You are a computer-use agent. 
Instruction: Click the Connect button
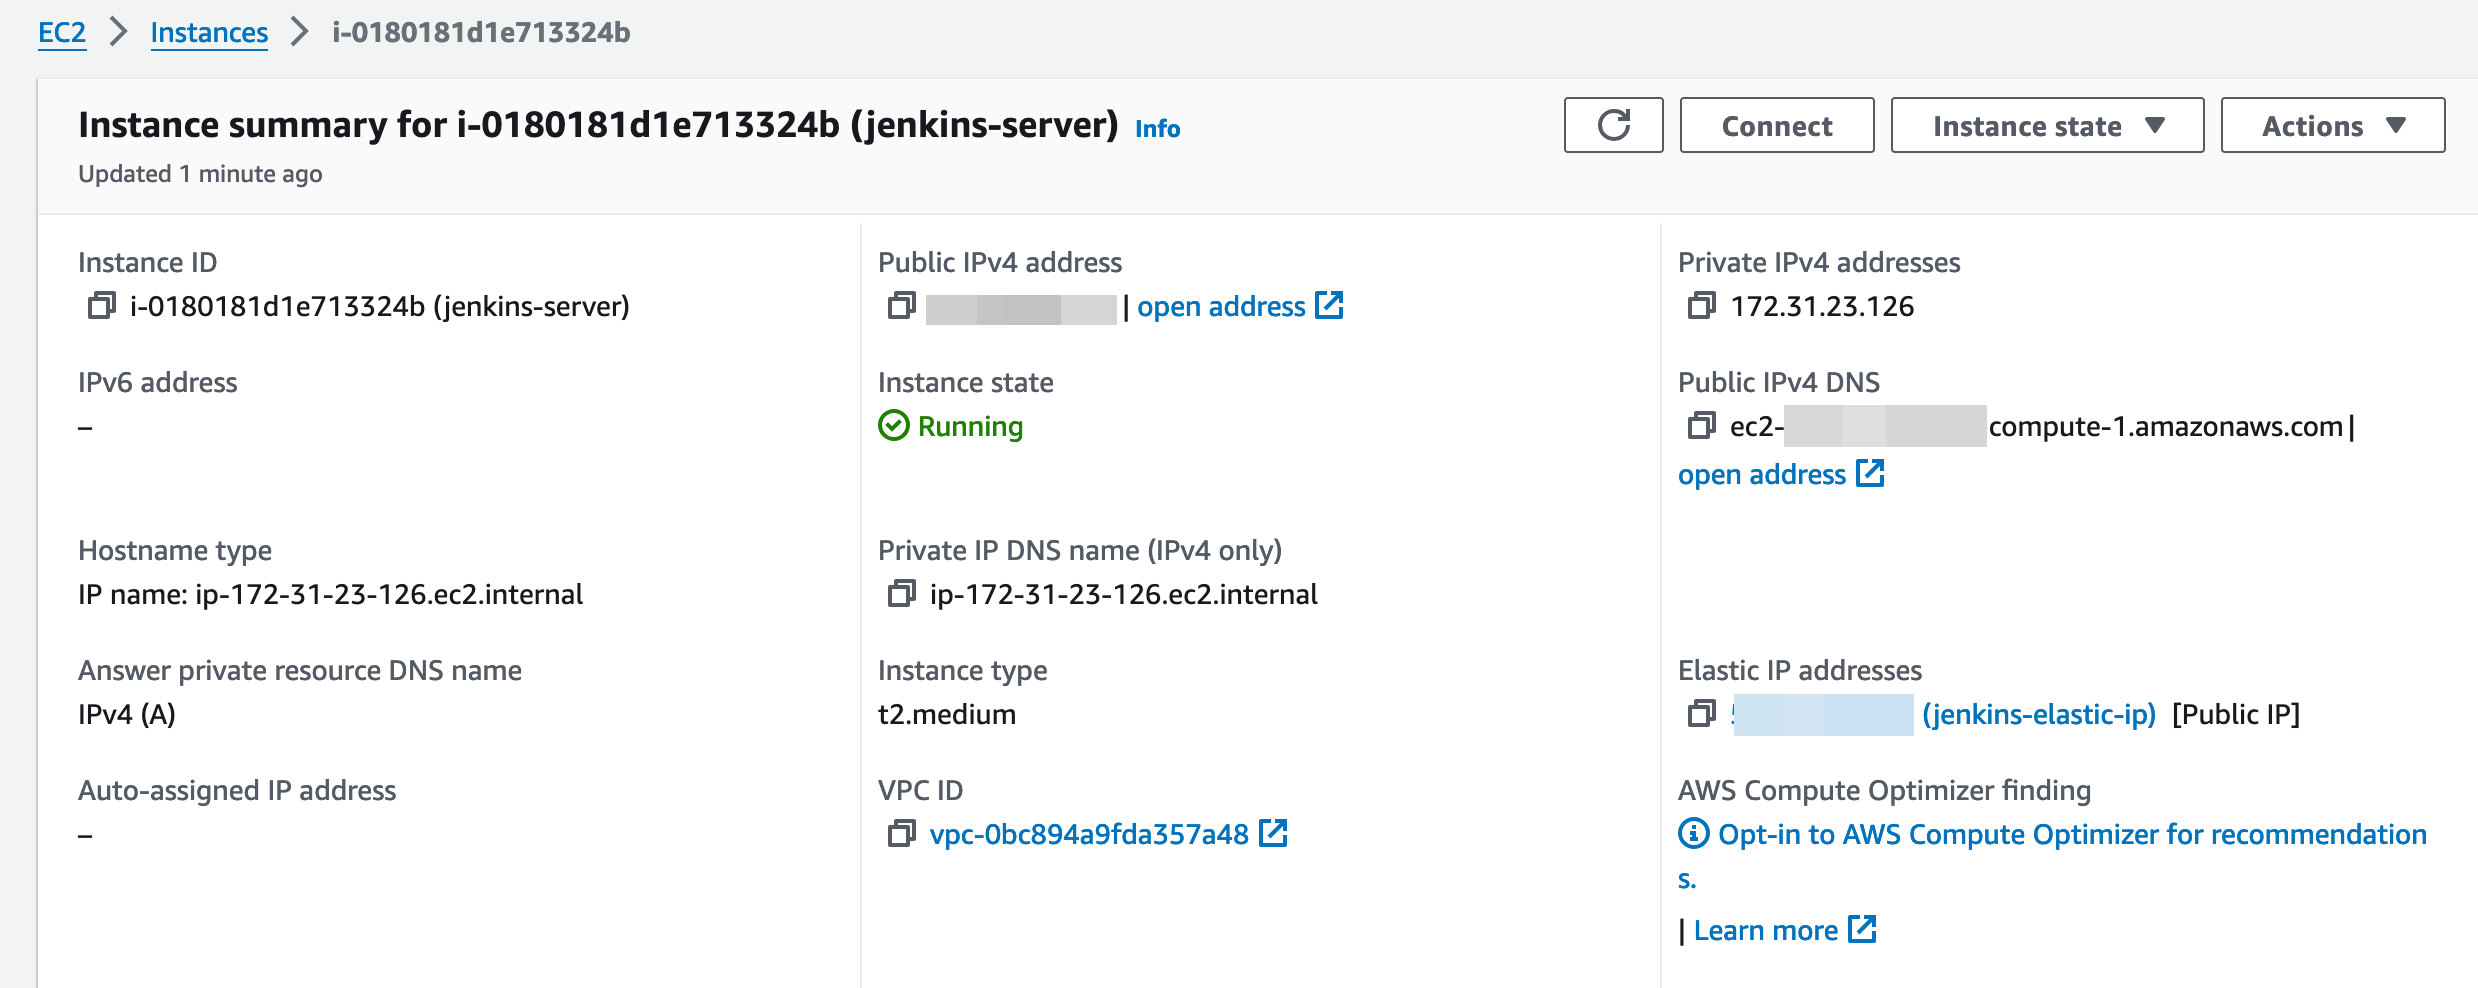pos(1777,125)
